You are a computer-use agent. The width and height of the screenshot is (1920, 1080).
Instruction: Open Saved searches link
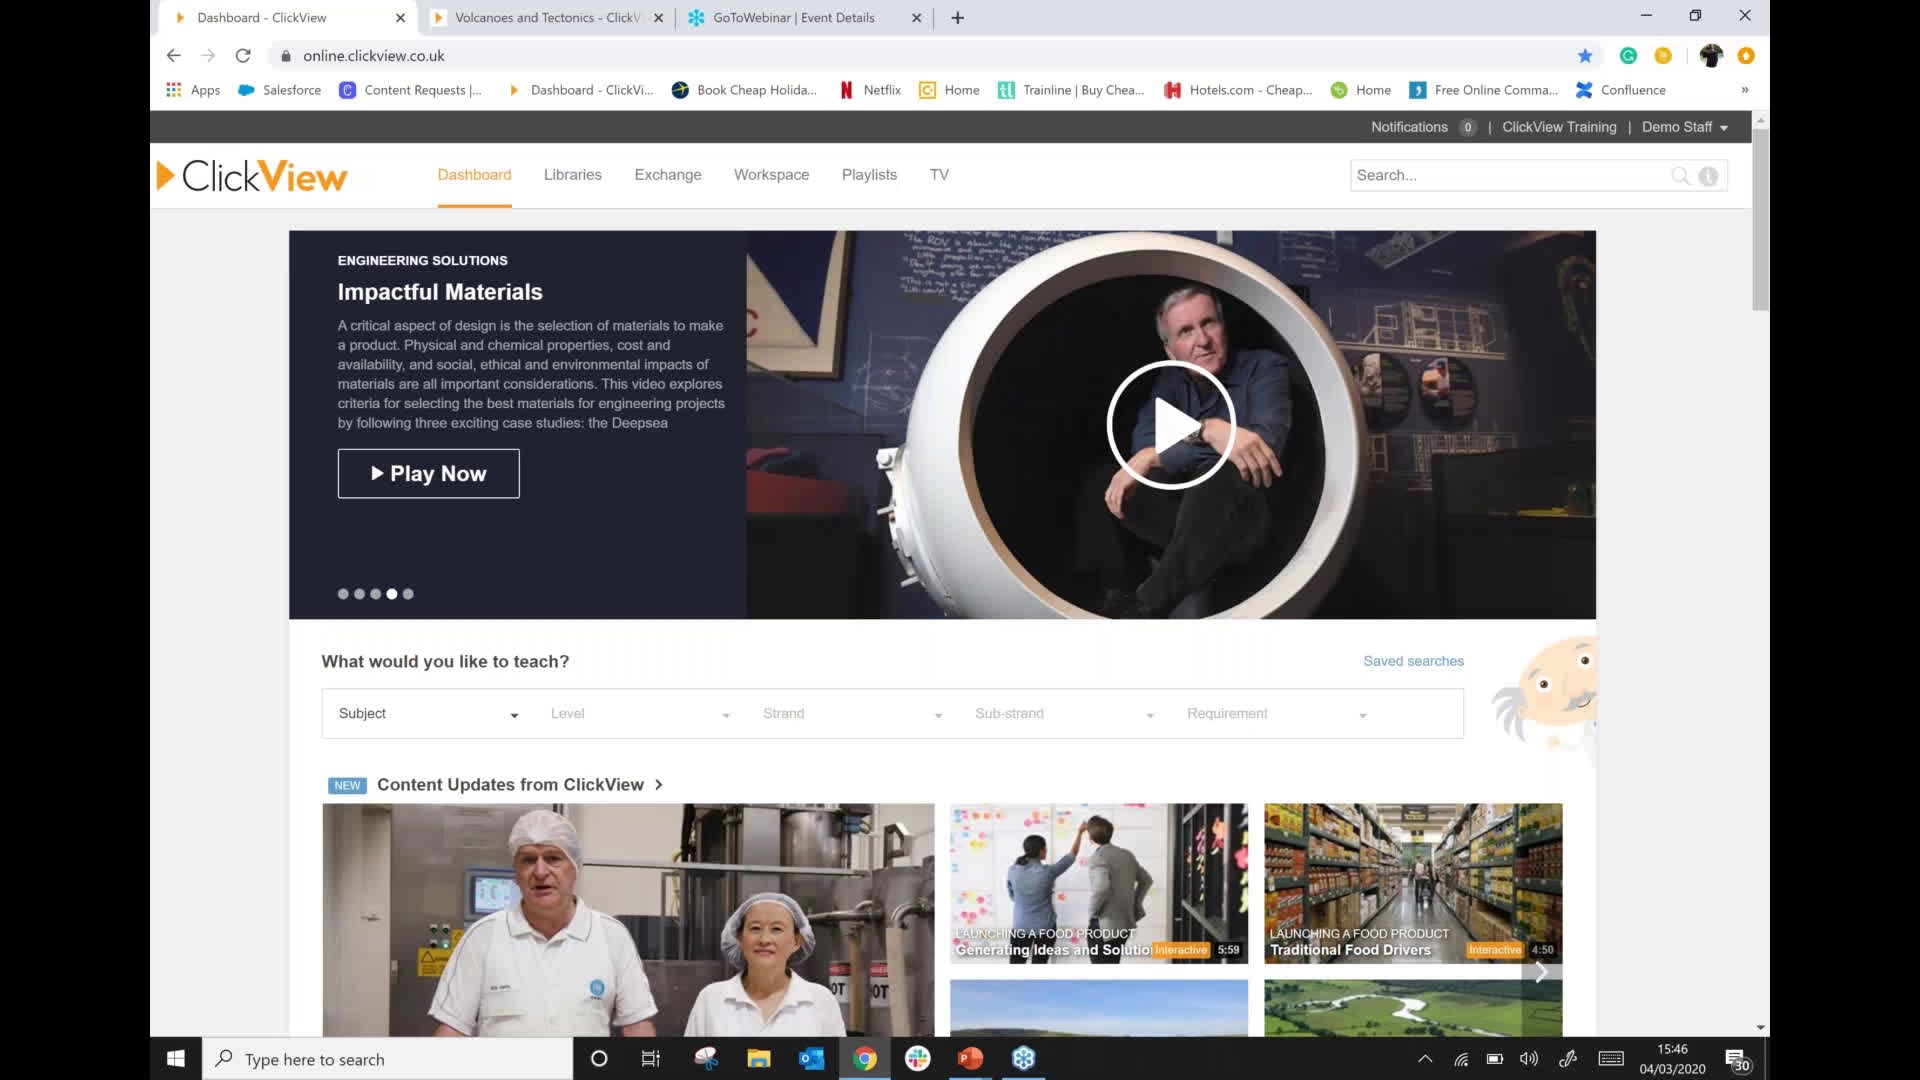coord(1413,661)
